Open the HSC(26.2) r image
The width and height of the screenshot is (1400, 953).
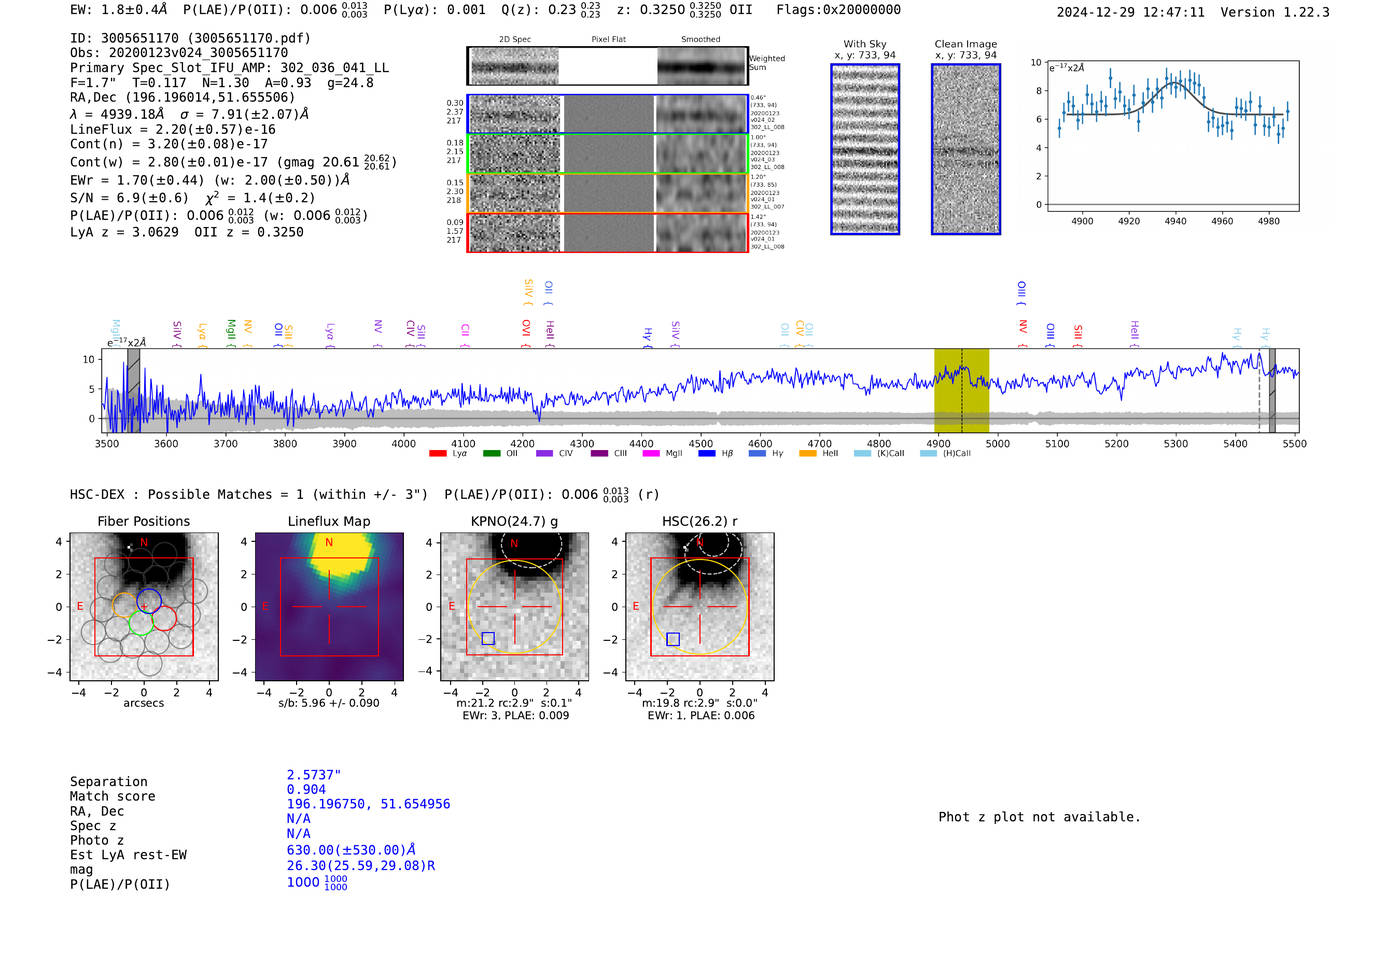pos(700,607)
